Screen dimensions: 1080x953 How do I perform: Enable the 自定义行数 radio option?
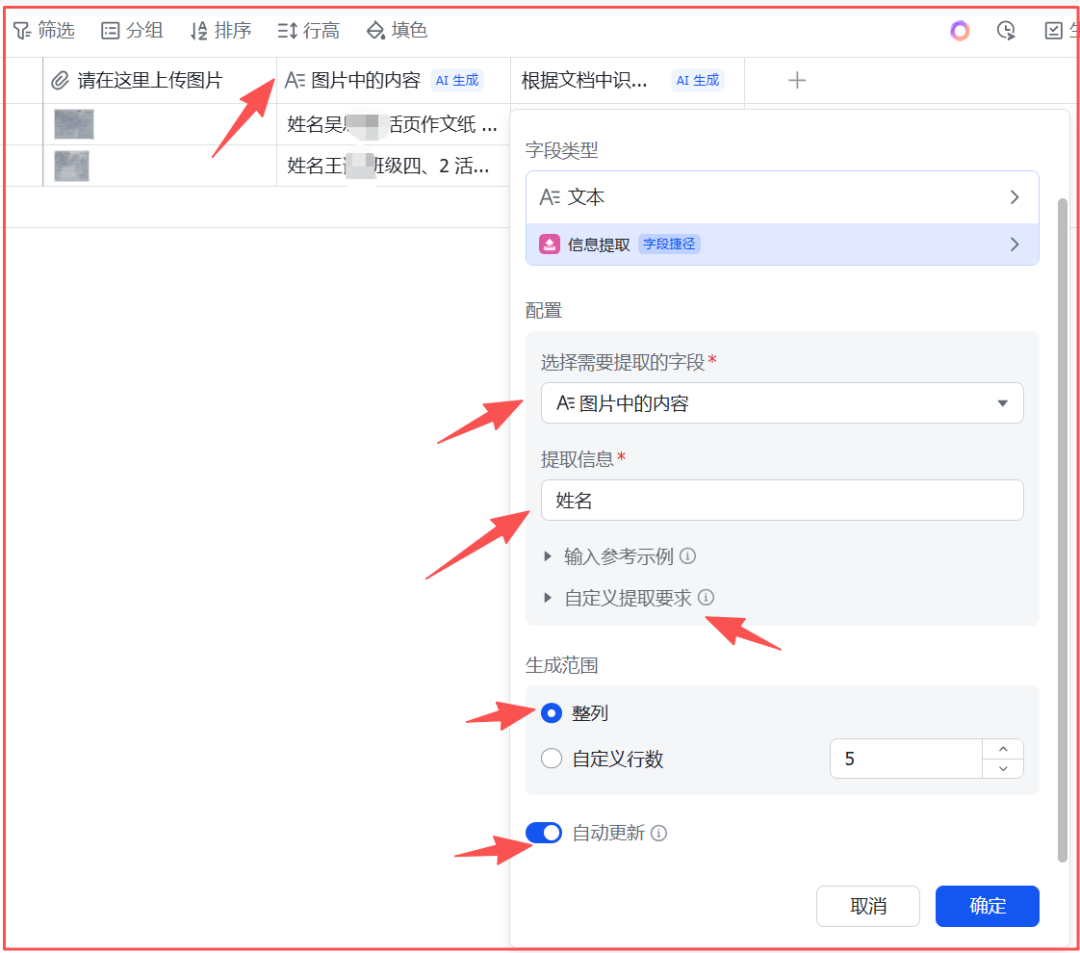click(551, 758)
